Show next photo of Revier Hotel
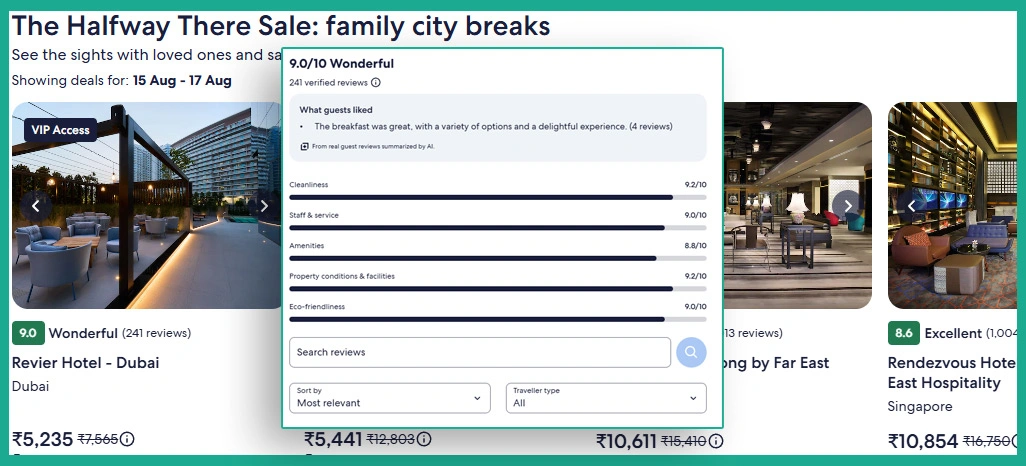 tap(264, 206)
